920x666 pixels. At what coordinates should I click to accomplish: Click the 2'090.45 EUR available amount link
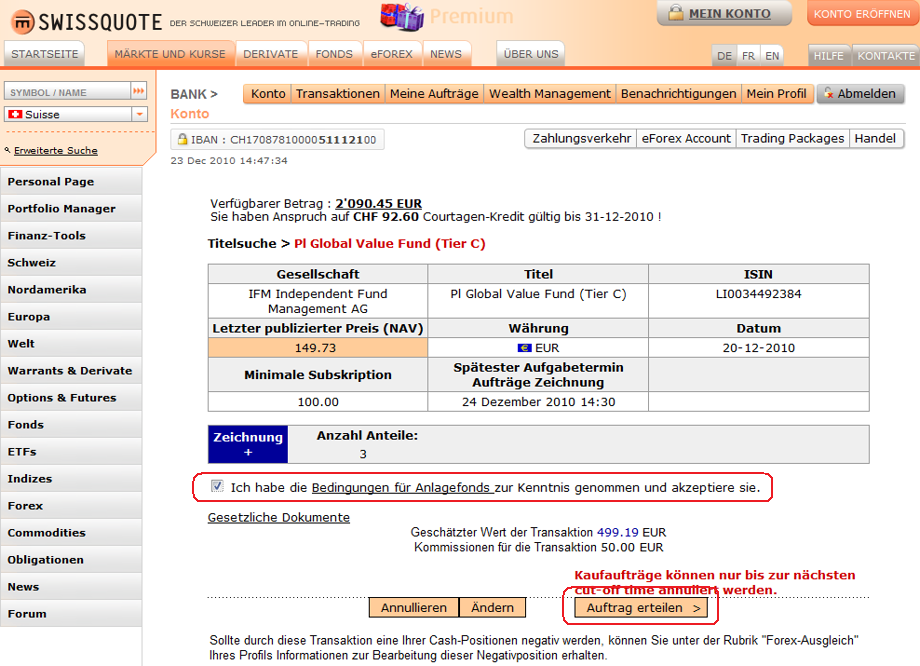[378, 204]
